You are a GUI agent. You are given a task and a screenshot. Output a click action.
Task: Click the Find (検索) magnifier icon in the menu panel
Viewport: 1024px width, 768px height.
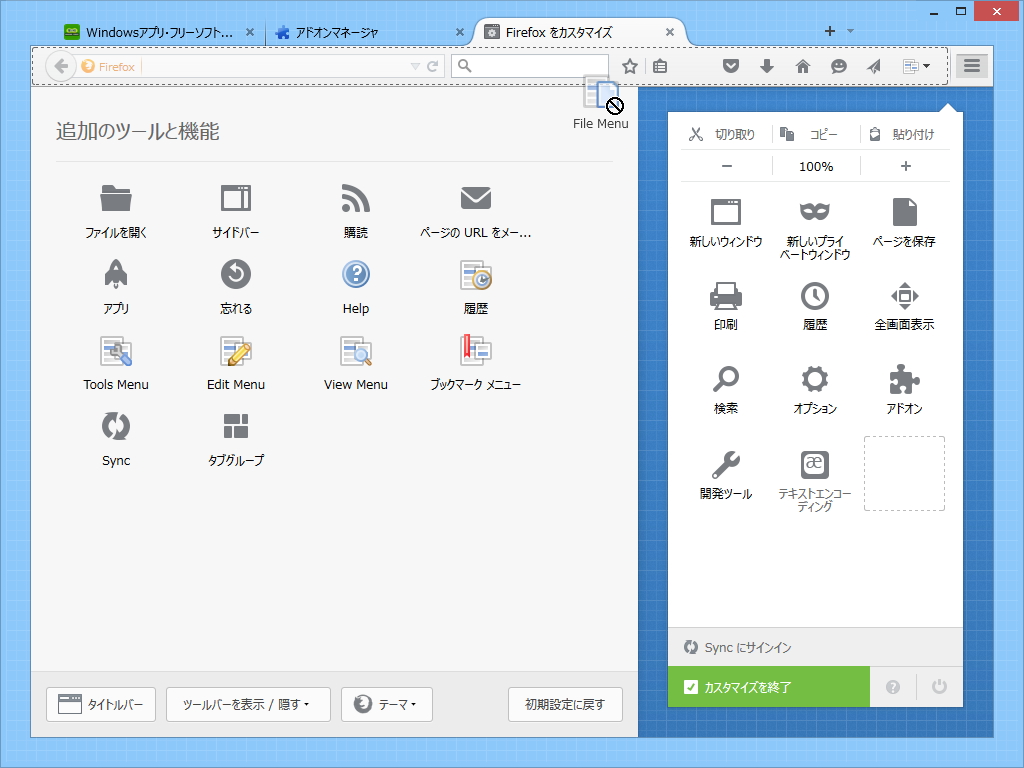click(726, 379)
